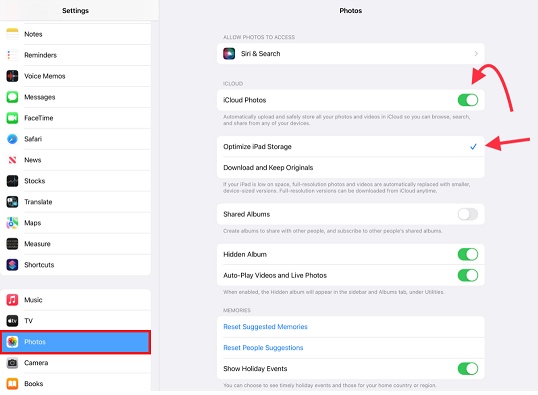
Task: Select Books label in sidebar
Action: 33,384
